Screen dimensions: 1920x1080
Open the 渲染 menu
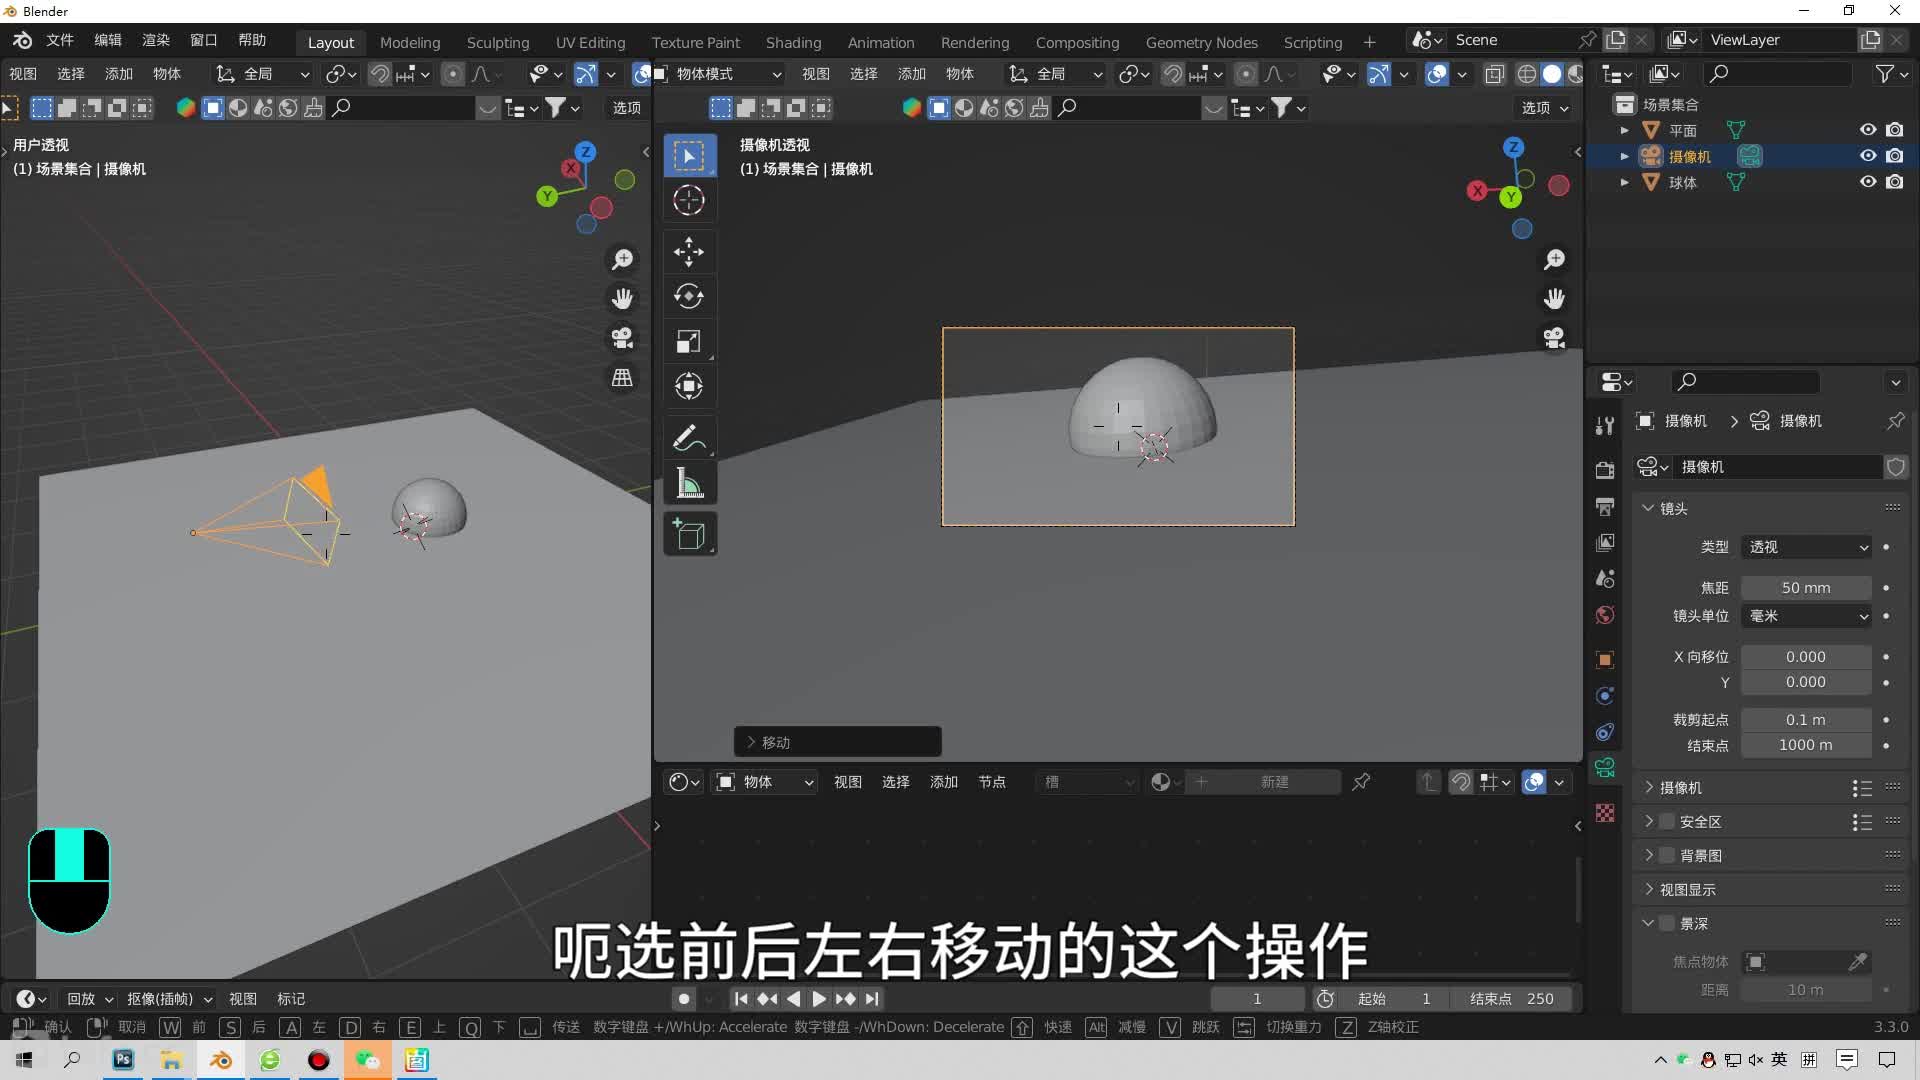[x=156, y=40]
